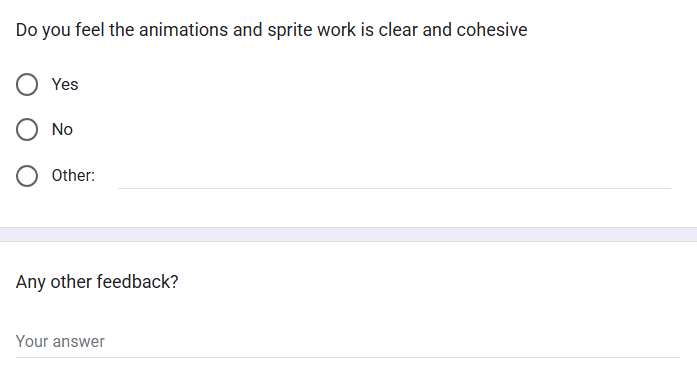Select the Other radio button
Screen dimensions: 697x370
(27, 176)
